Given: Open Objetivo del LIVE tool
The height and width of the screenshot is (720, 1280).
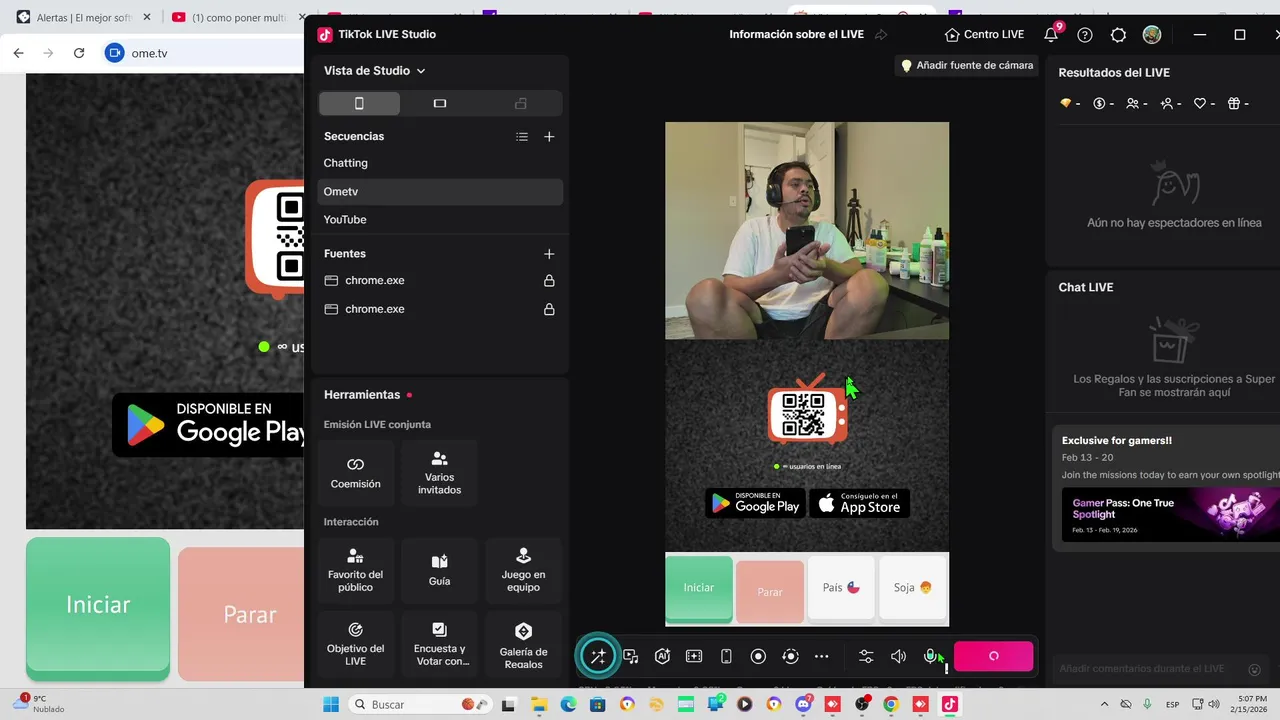Looking at the screenshot, I should point(356,643).
